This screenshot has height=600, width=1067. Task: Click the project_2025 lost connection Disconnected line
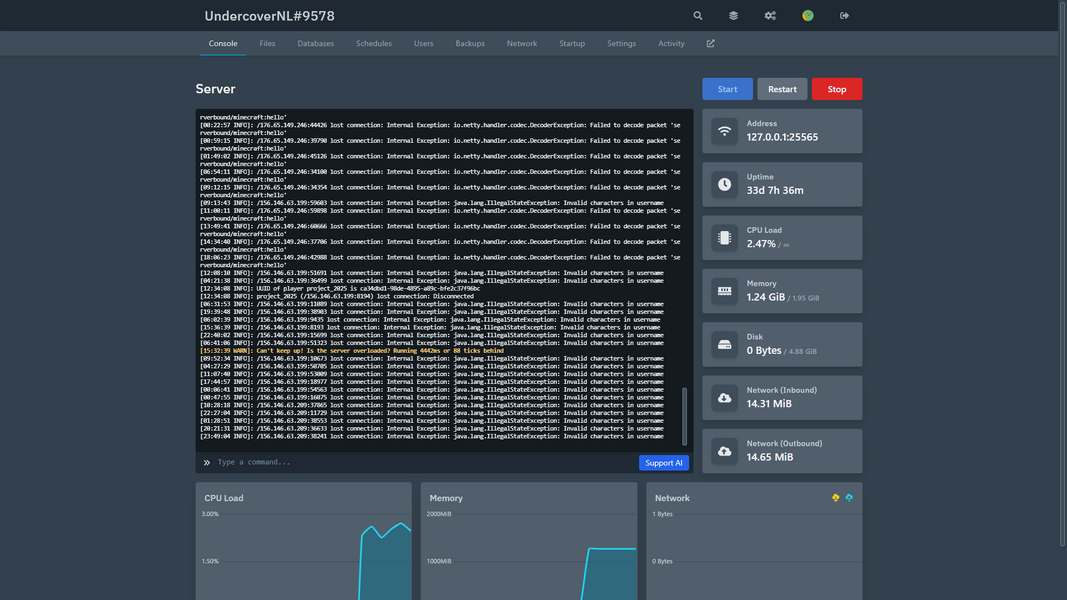337,297
